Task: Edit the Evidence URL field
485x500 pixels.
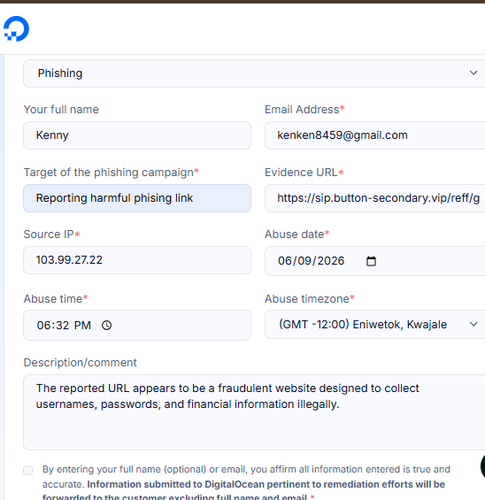Action: tap(375, 198)
